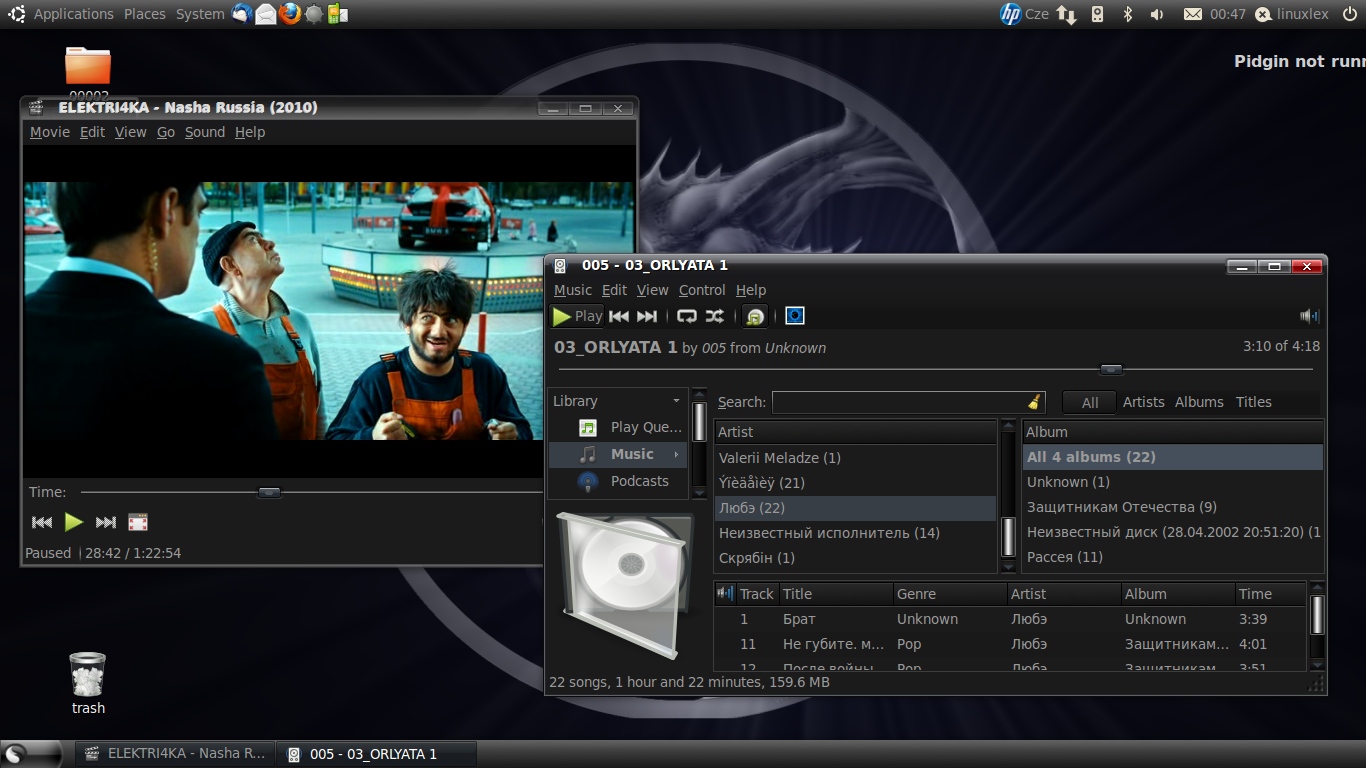Open the system volume indicator
This screenshot has height=768, width=1366.
tap(1157, 14)
